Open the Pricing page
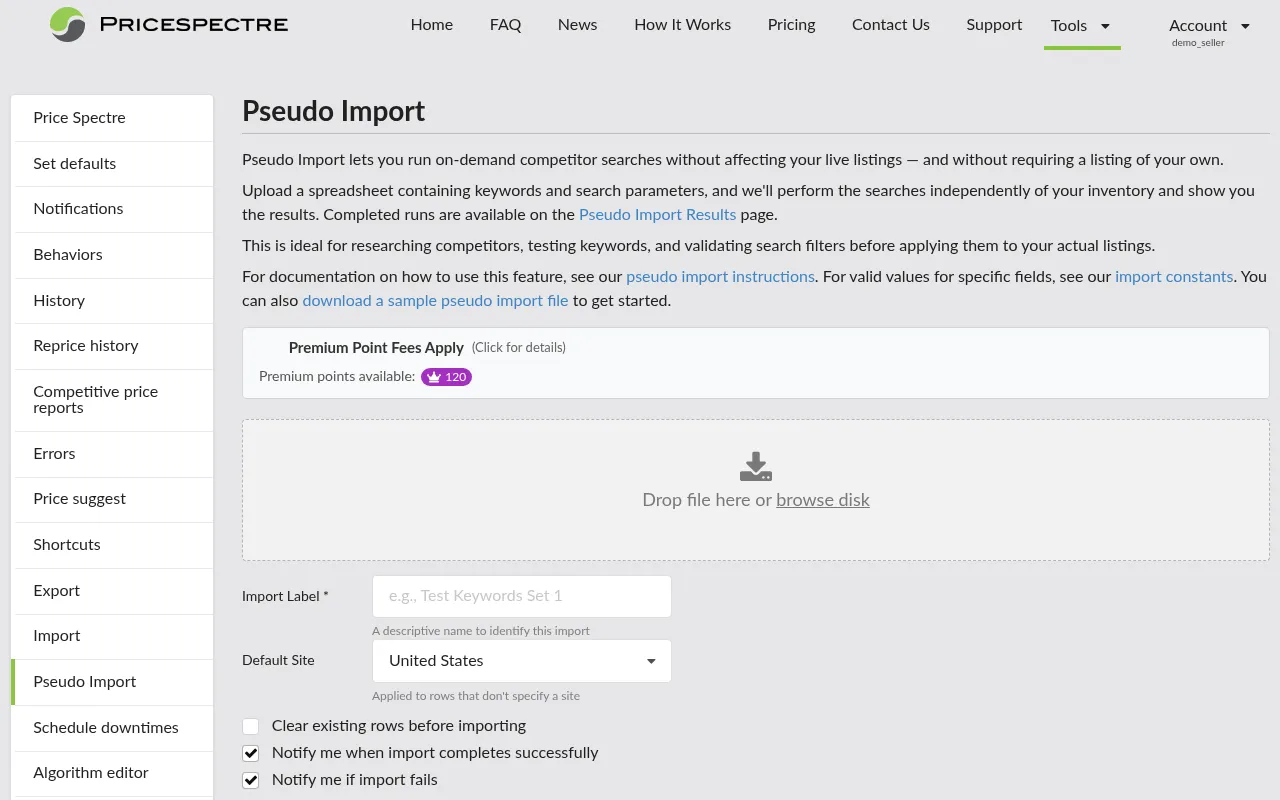Viewport: 1280px width, 800px height. [791, 25]
